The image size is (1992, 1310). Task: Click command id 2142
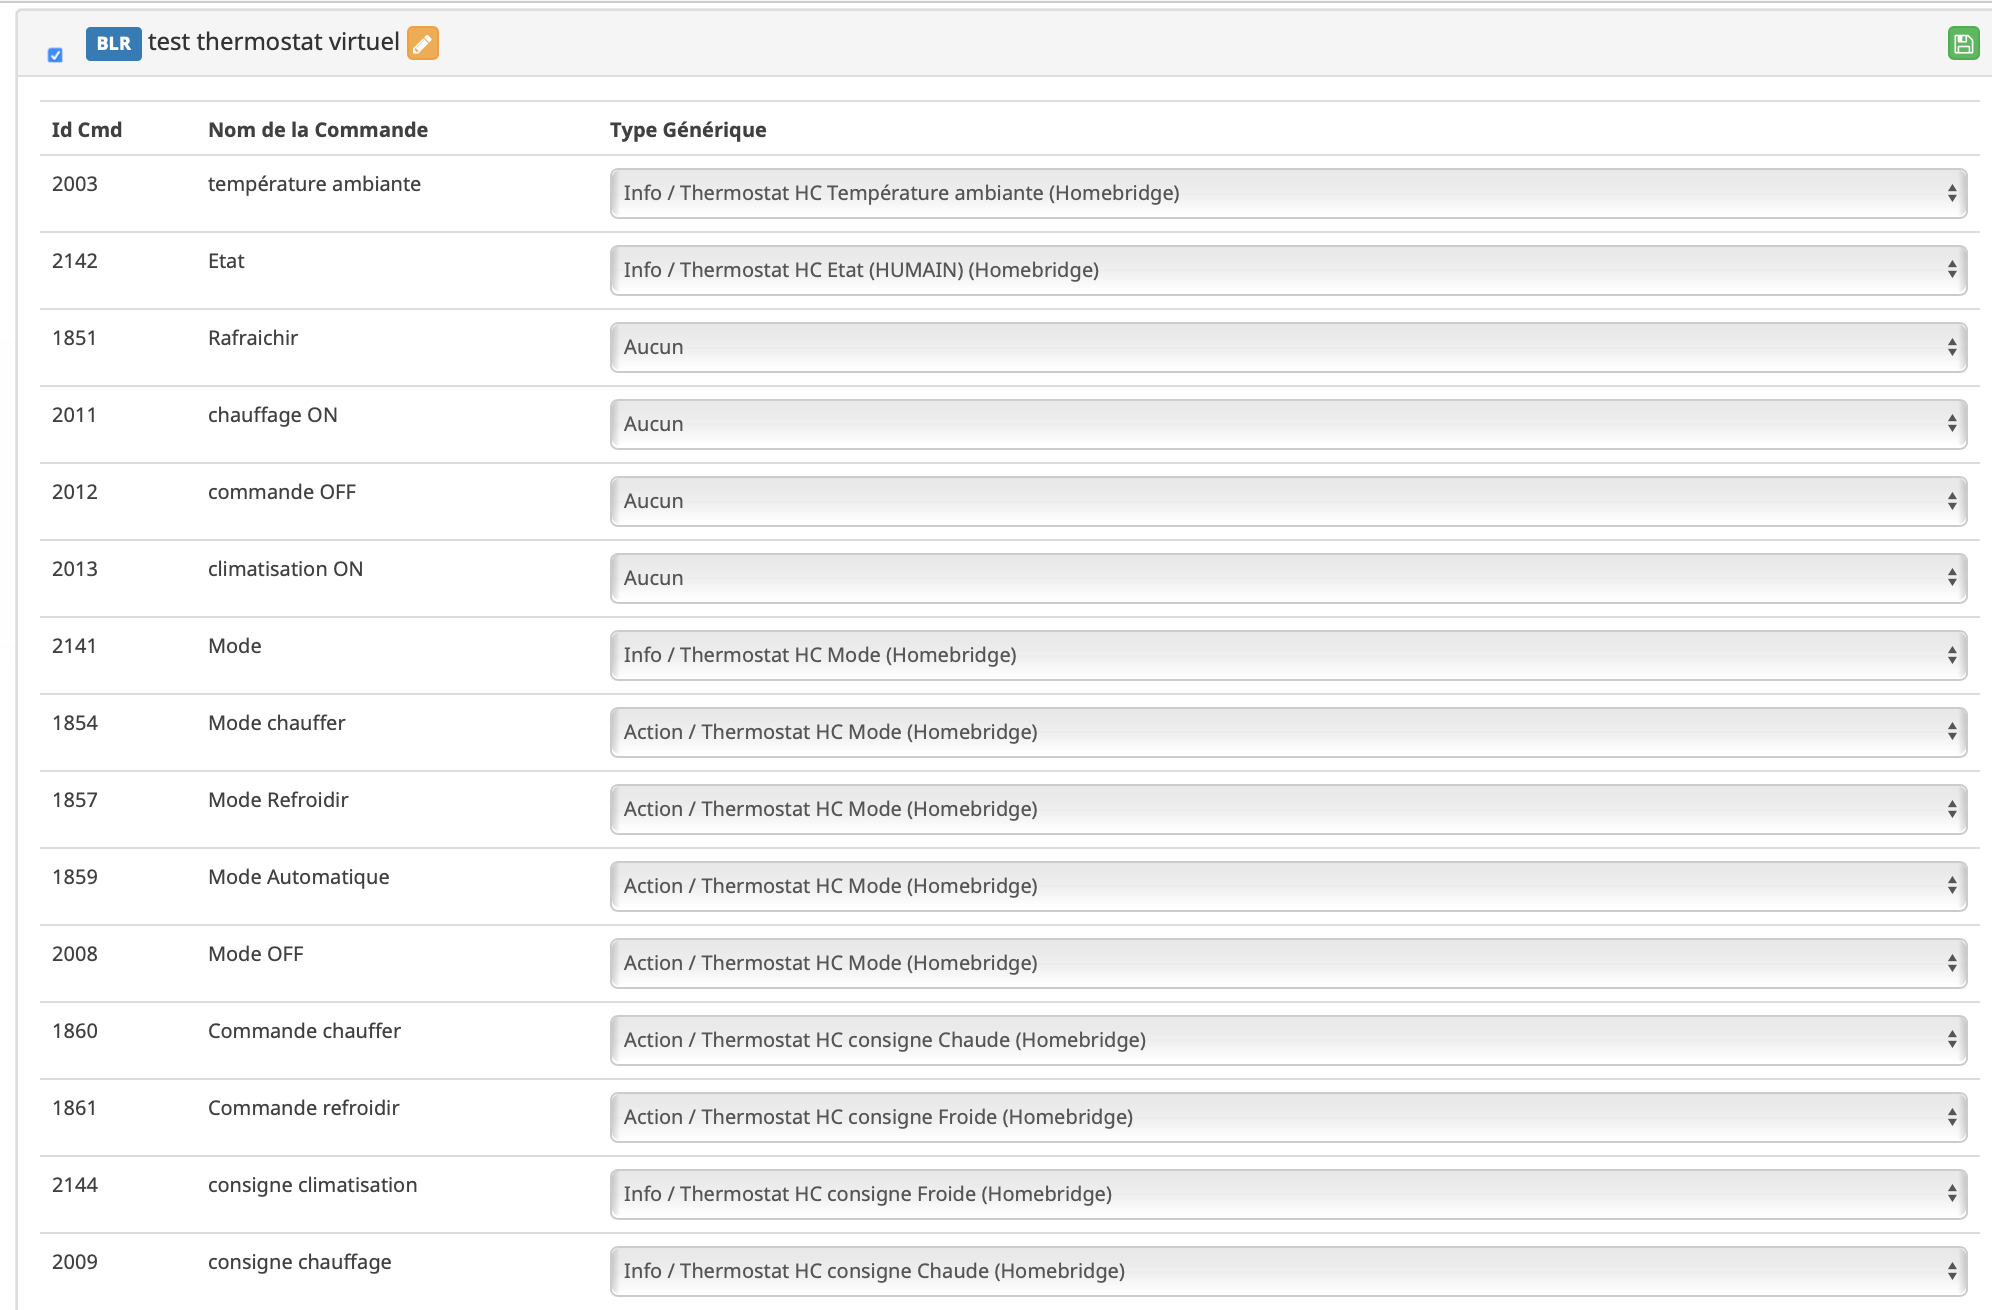tap(75, 261)
